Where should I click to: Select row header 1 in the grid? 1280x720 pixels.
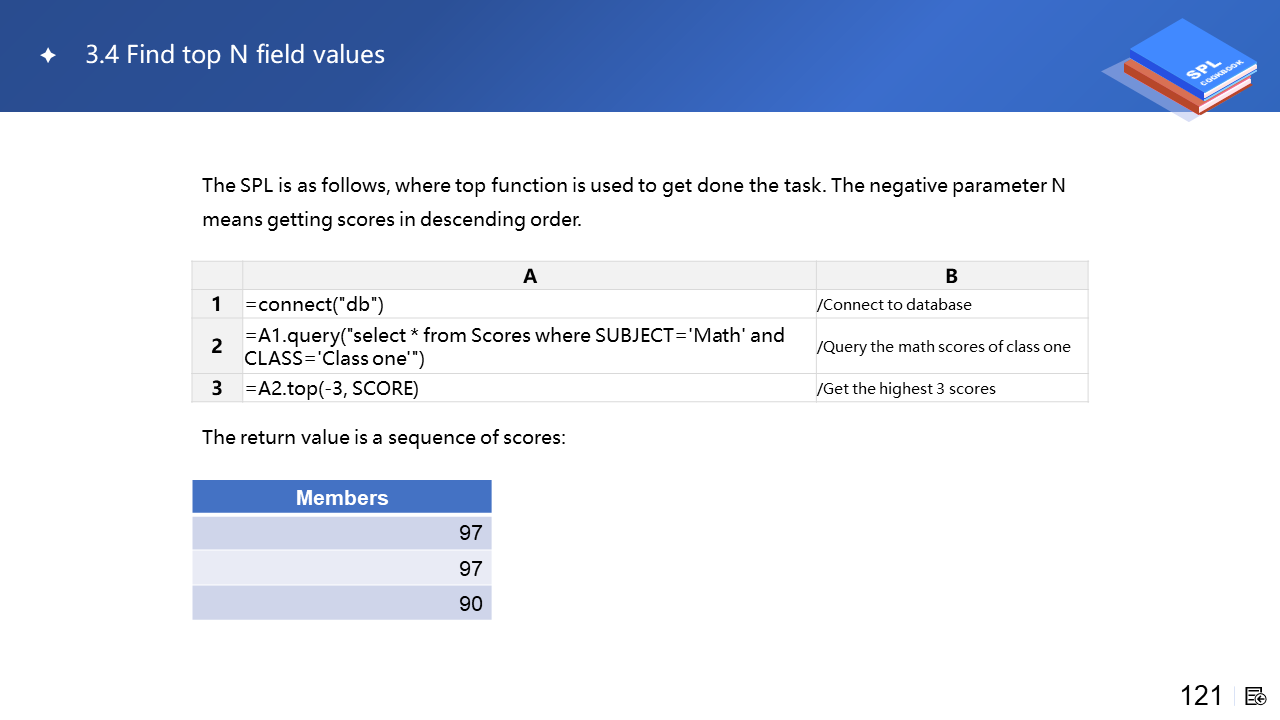(x=217, y=304)
